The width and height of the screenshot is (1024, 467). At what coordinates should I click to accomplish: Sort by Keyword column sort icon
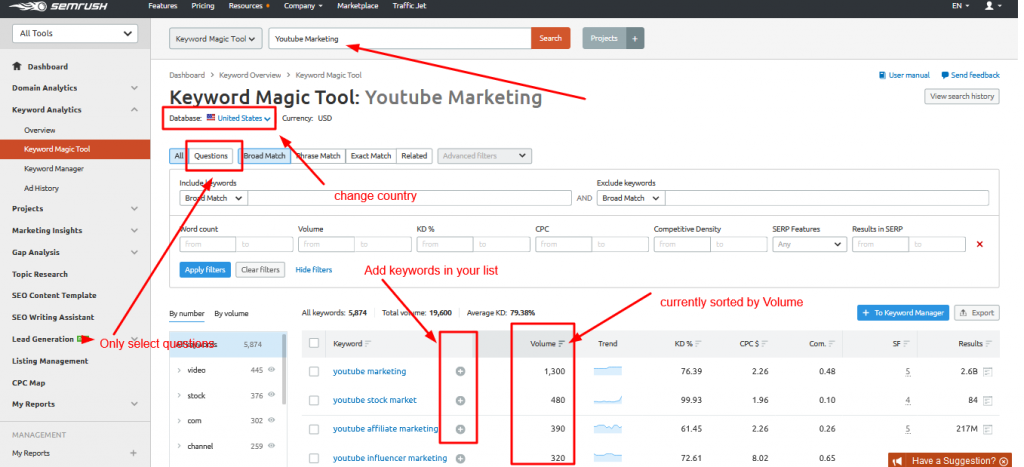click(368, 344)
